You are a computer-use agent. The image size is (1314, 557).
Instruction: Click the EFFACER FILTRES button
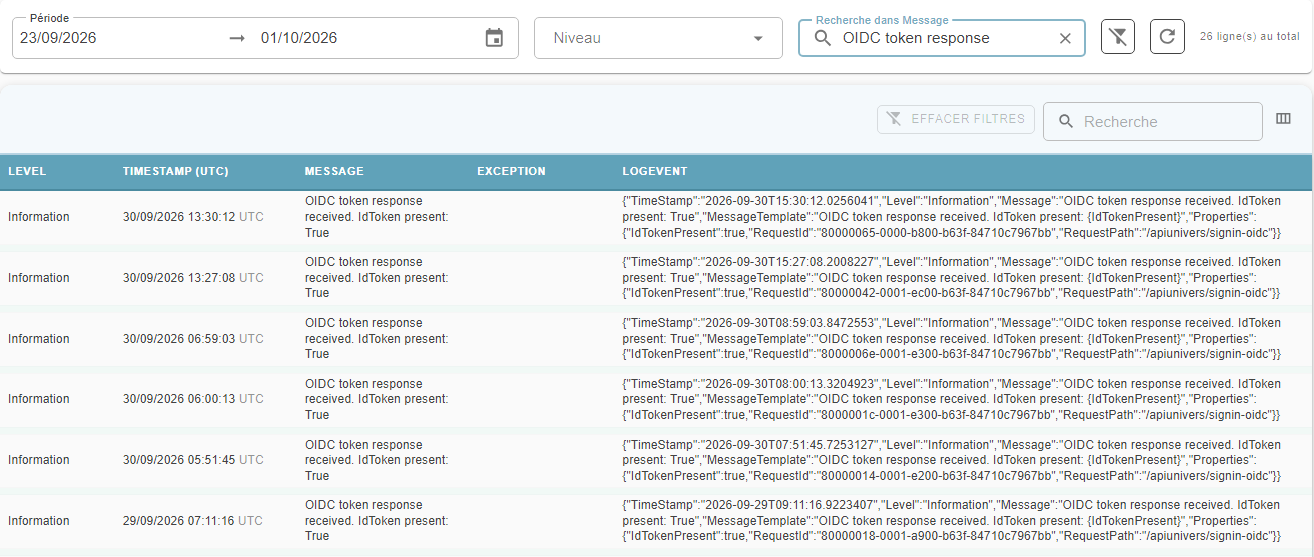pos(956,119)
